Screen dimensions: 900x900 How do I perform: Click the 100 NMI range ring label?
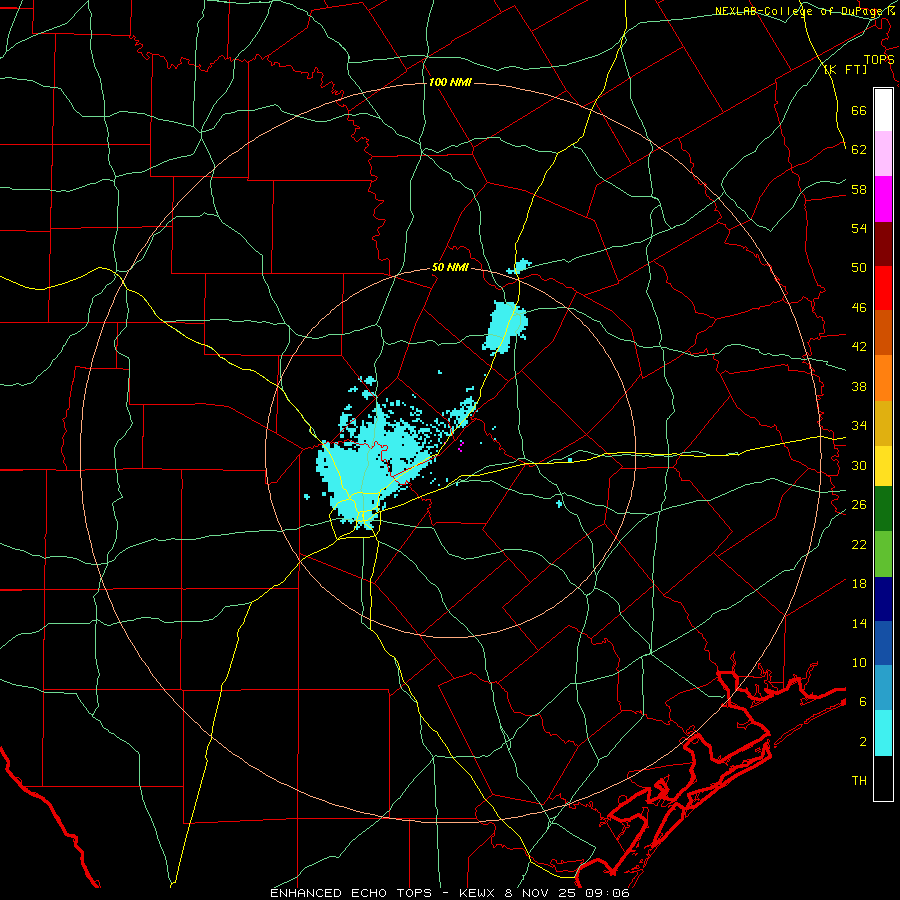[449, 82]
